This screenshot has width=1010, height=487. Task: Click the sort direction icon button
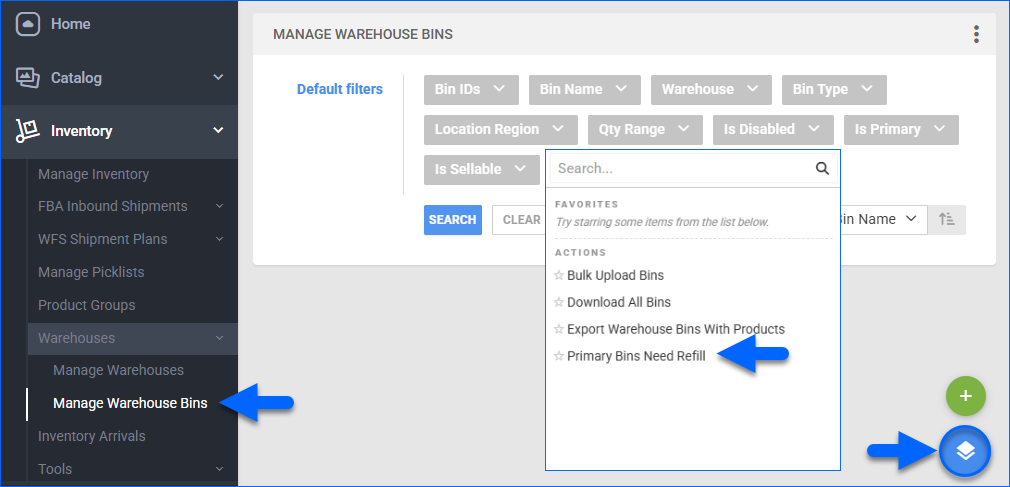(946, 220)
